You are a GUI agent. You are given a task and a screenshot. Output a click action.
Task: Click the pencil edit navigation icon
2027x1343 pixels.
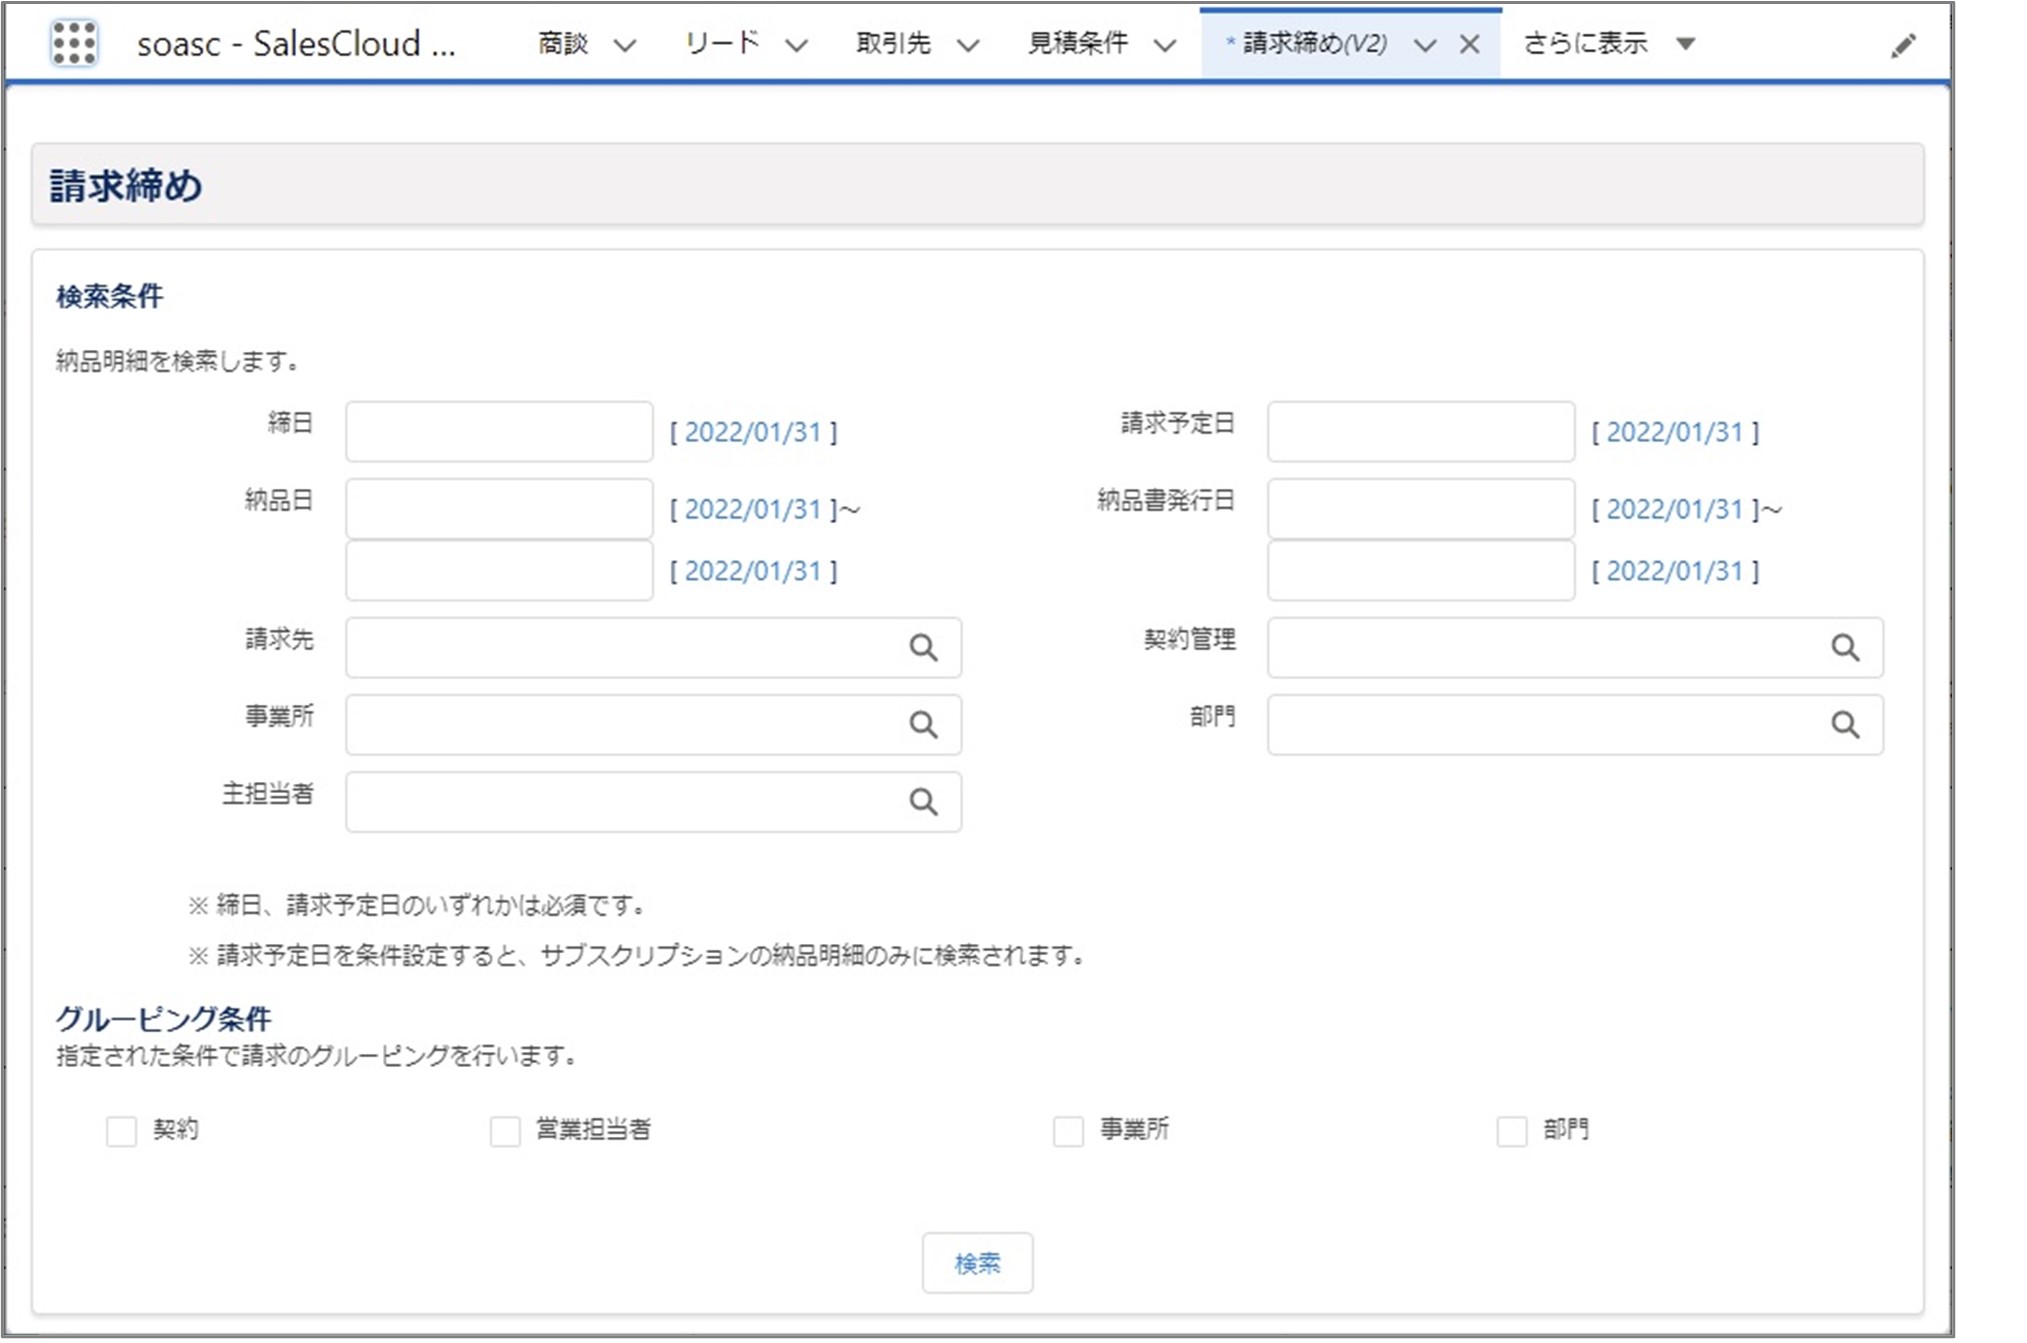click(1903, 45)
